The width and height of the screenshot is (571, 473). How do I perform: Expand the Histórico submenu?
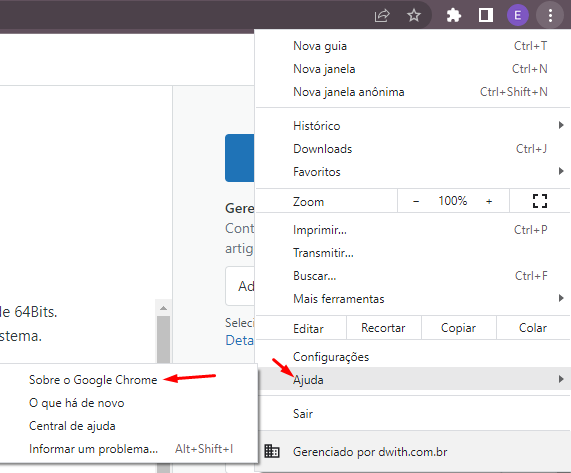[413, 126]
